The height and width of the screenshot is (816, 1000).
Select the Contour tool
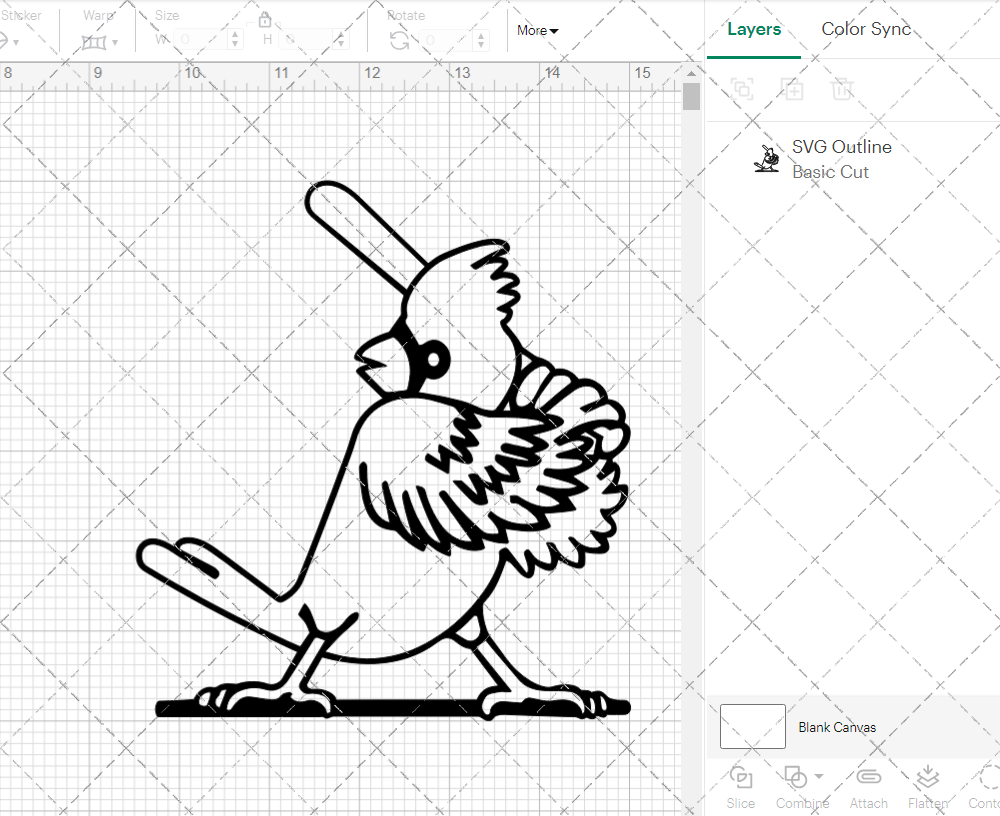click(986, 777)
